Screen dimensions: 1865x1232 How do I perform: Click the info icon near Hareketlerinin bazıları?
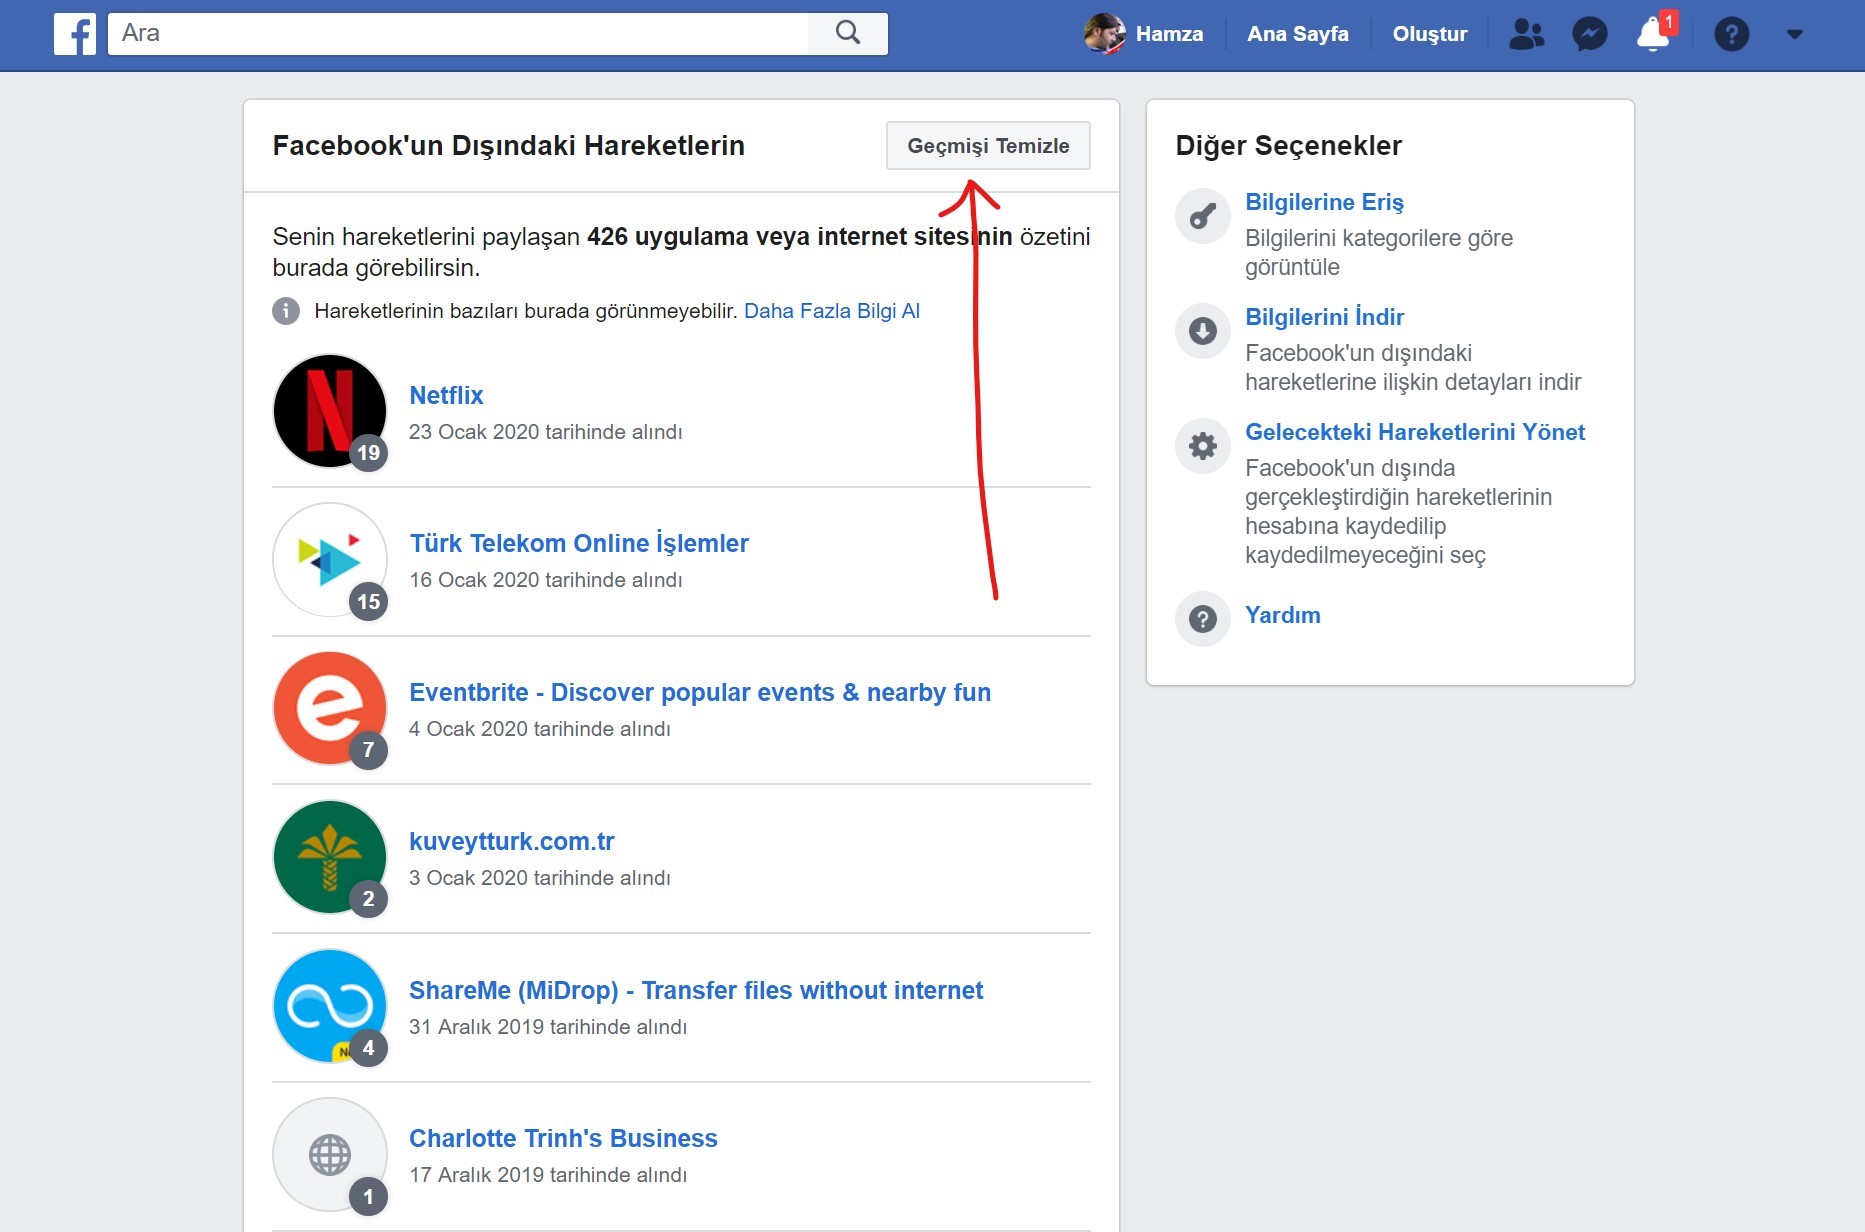click(286, 311)
